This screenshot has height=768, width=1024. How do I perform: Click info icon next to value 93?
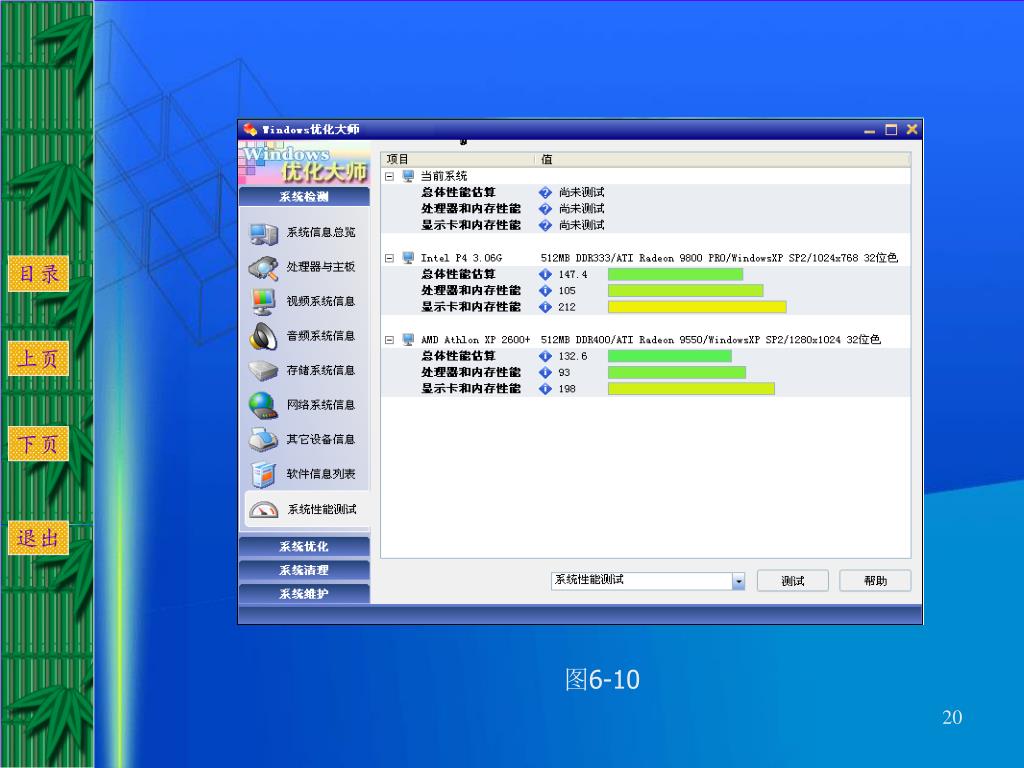pyautogui.click(x=545, y=372)
